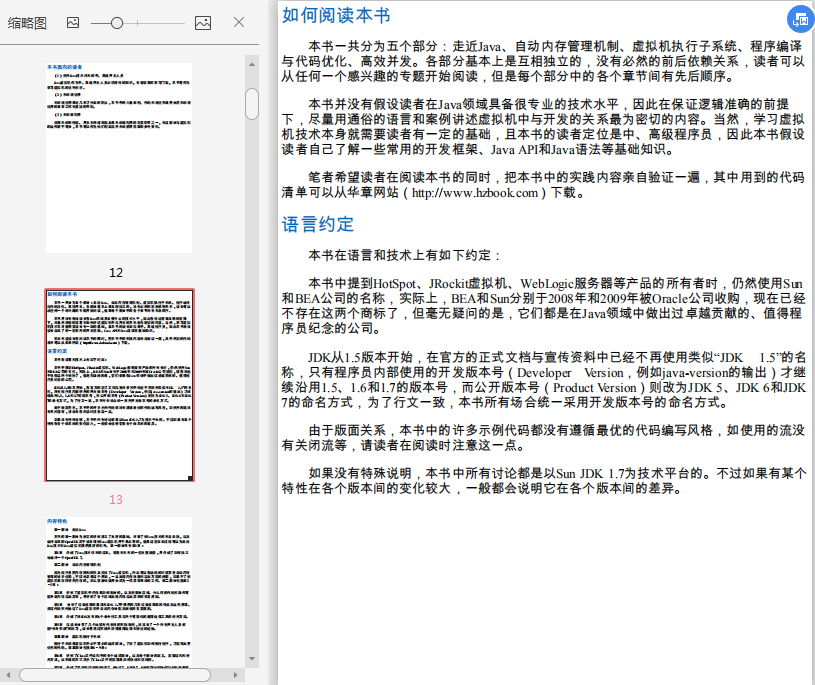The image size is (815, 685).
Task: Click the paragraph beginning with 由于版面关系
Action: [544, 438]
